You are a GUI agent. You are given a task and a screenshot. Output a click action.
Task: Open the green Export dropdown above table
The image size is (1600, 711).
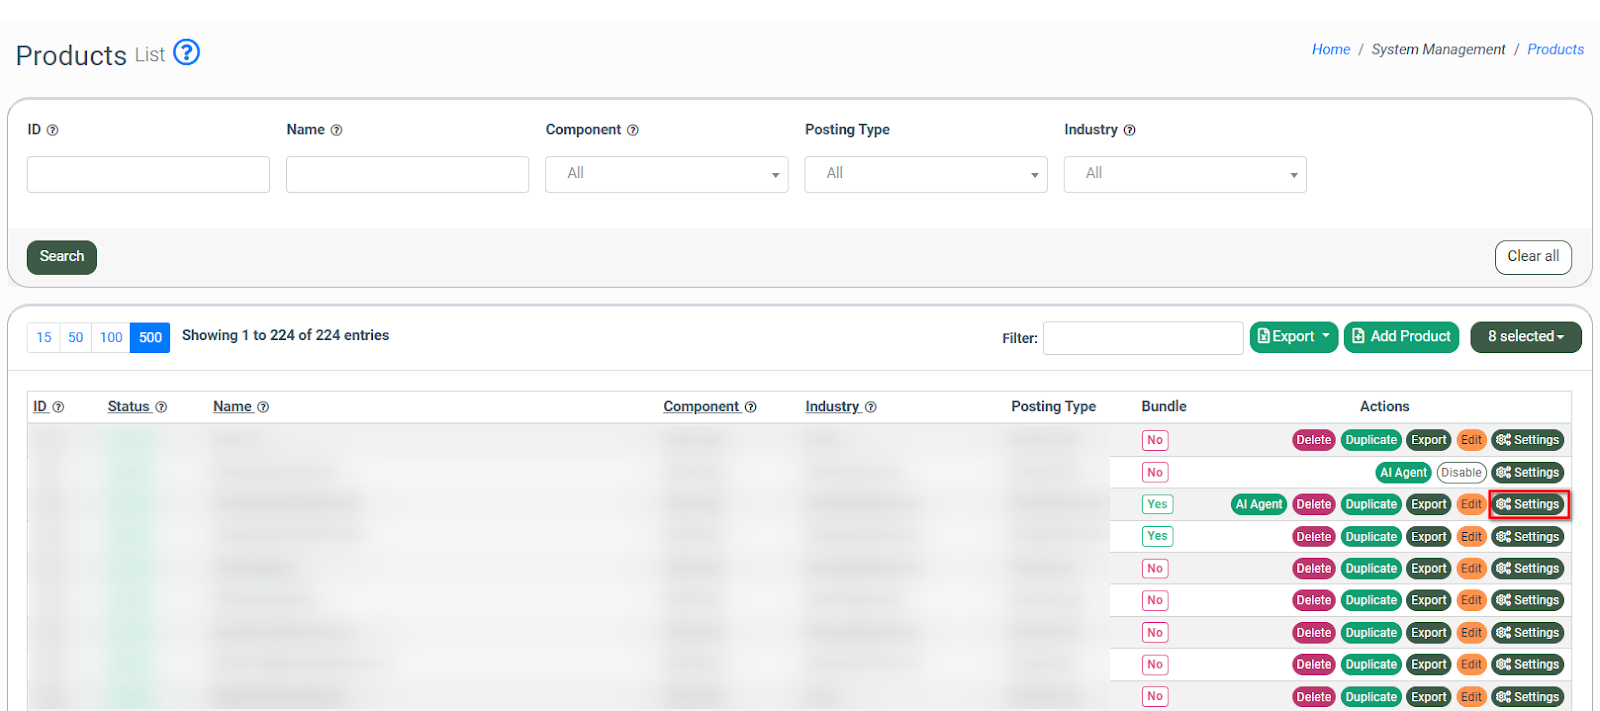click(1294, 337)
